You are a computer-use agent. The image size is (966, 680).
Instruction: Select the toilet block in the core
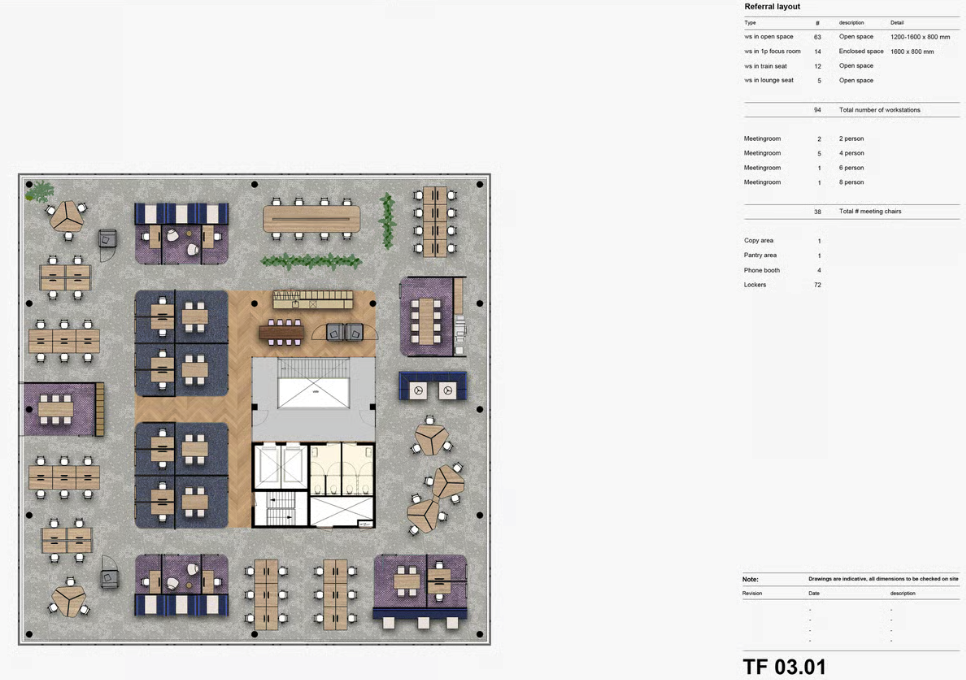pyautogui.click(x=341, y=468)
